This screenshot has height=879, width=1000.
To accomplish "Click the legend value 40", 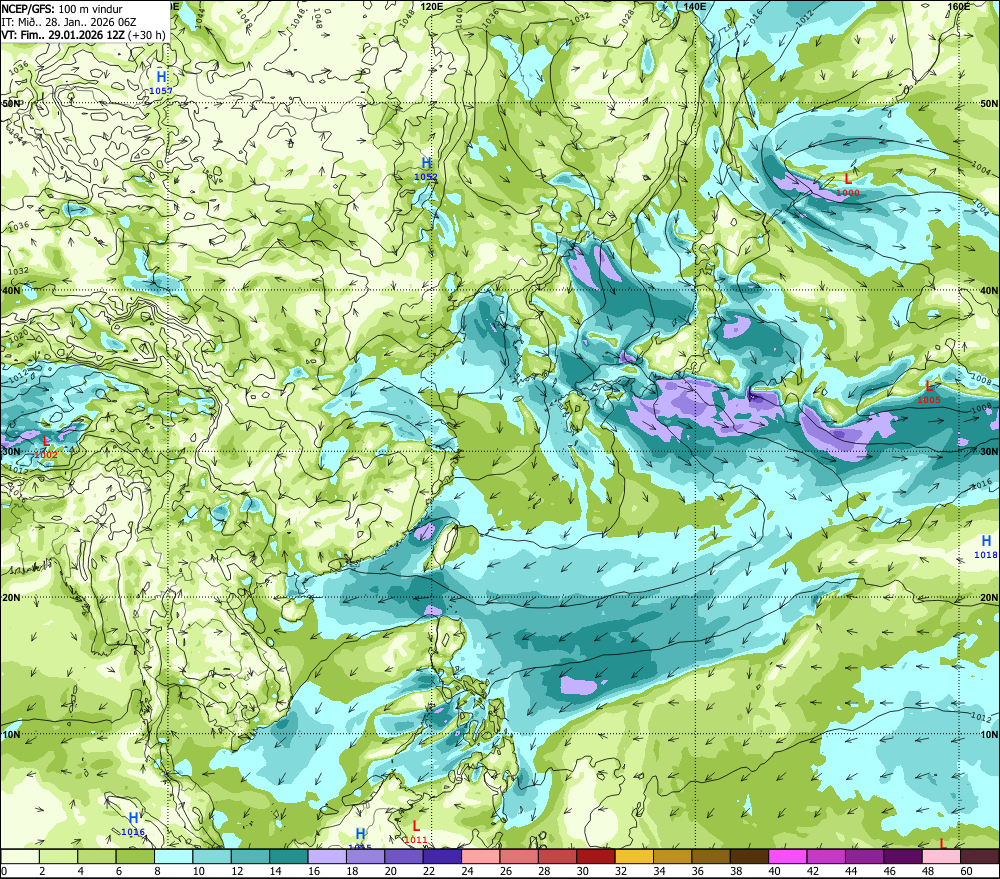I will coord(774,871).
